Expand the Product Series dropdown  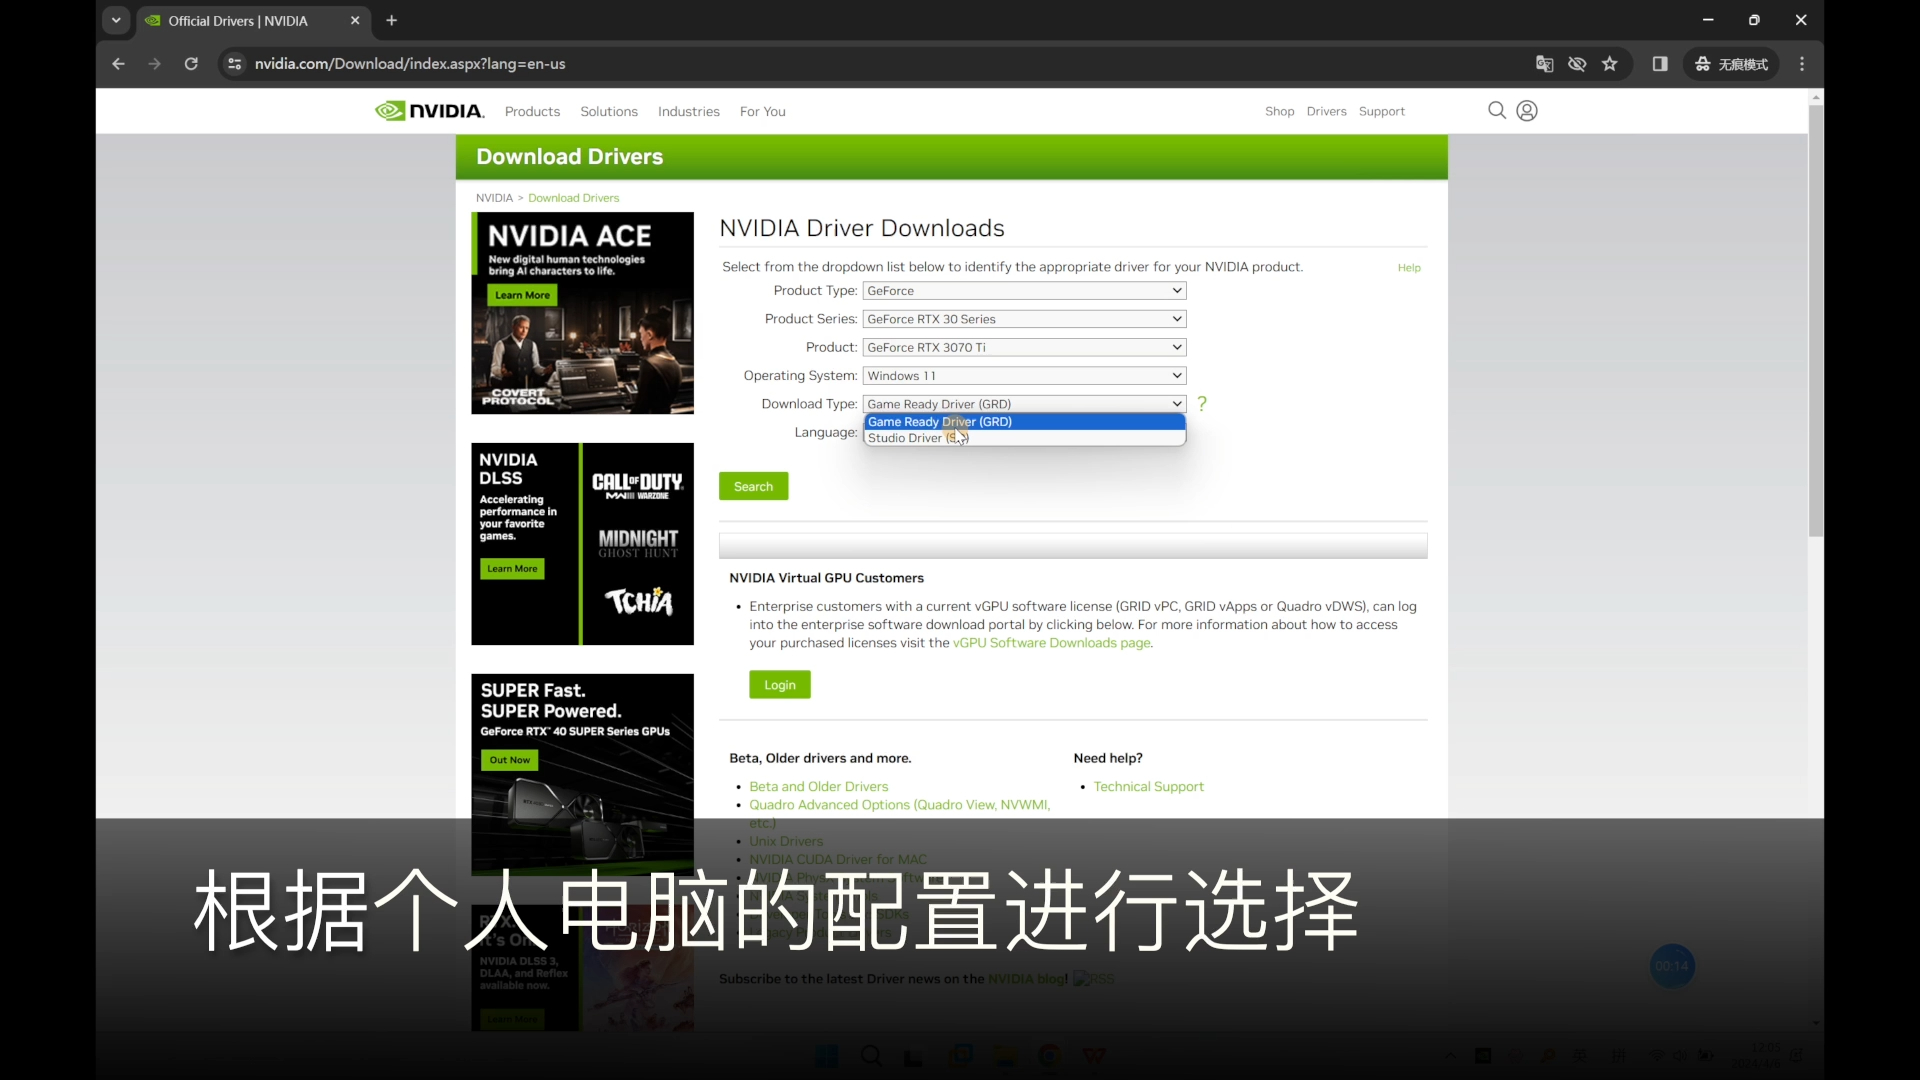1024,319
